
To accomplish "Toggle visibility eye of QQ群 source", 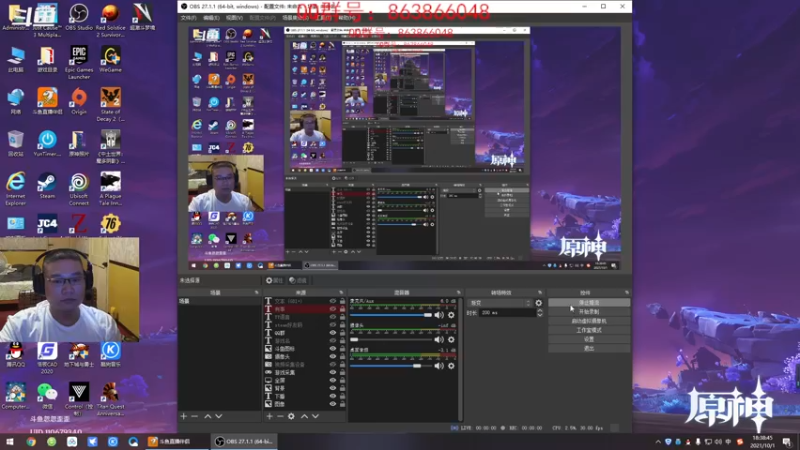I will coord(333,333).
